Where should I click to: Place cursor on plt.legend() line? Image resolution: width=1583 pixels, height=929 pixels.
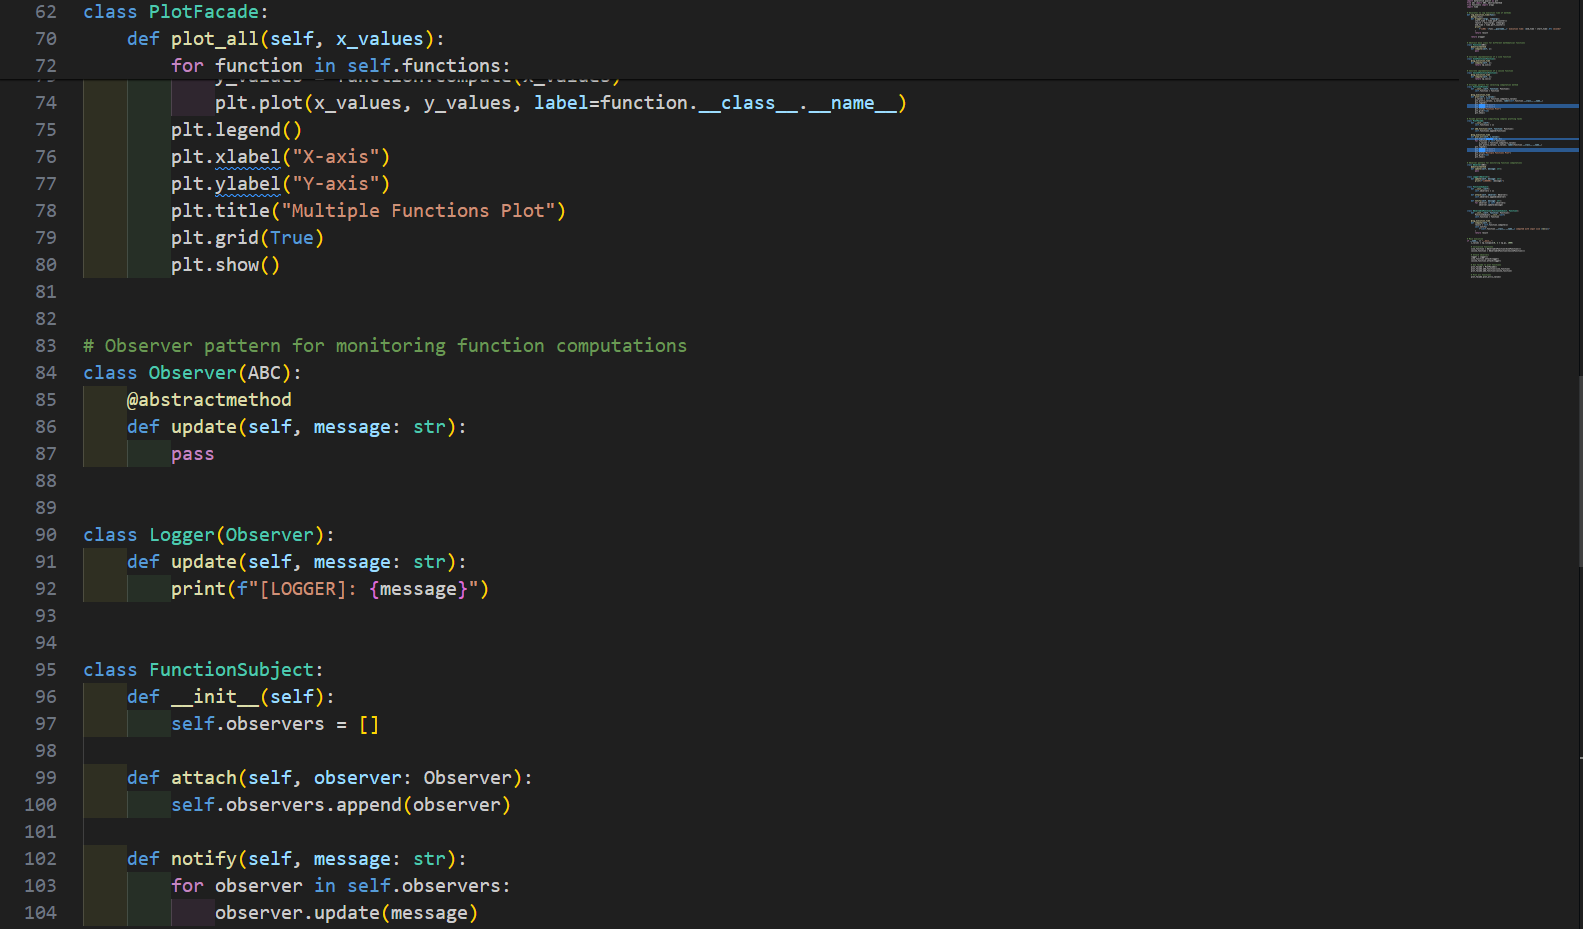pos(236,130)
